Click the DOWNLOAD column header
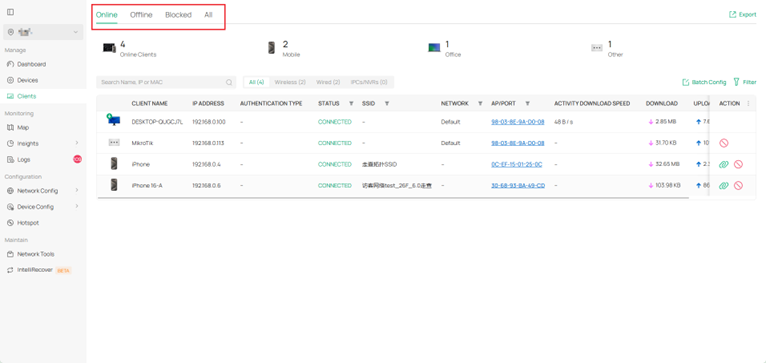The height and width of the screenshot is (363, 766). (x=661, y=104)
